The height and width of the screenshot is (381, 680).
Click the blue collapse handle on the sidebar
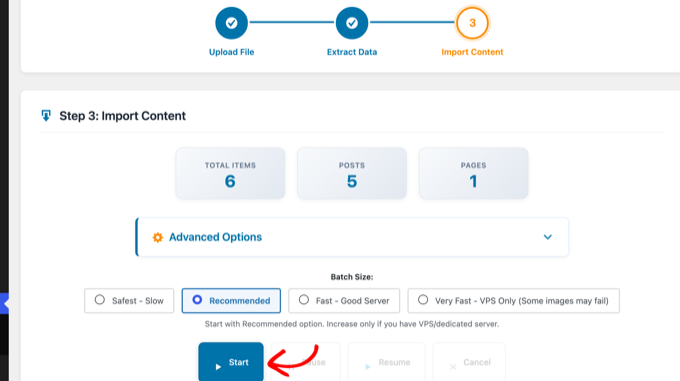(x=4, y=303)
